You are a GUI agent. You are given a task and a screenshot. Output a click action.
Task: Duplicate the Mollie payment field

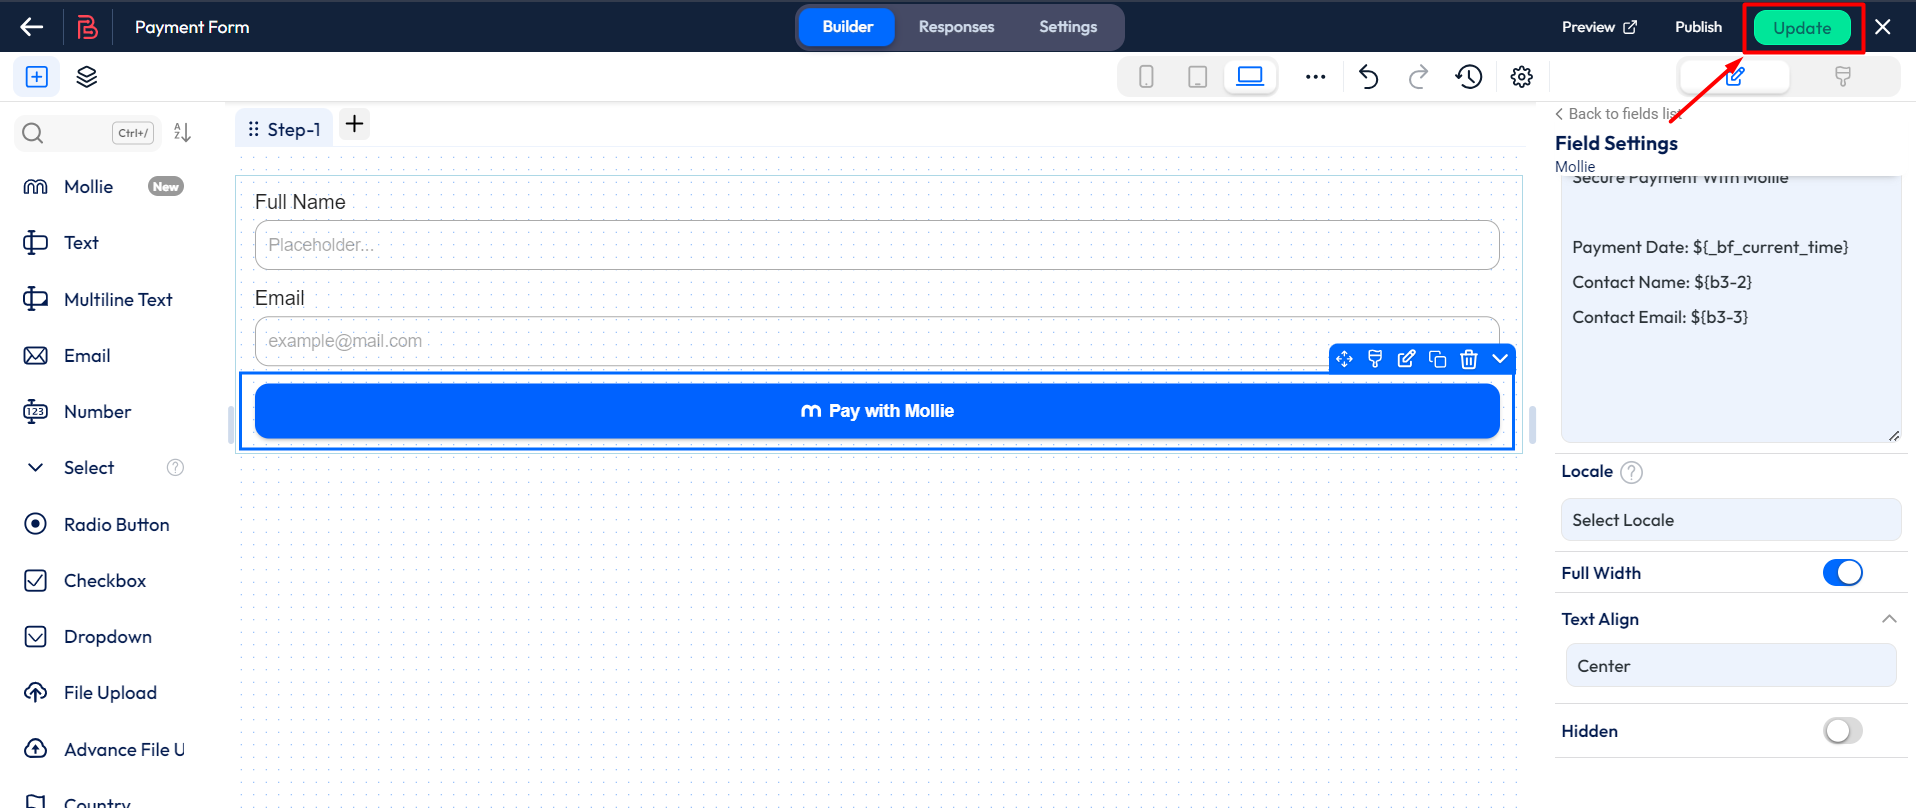coord(1437,359)
